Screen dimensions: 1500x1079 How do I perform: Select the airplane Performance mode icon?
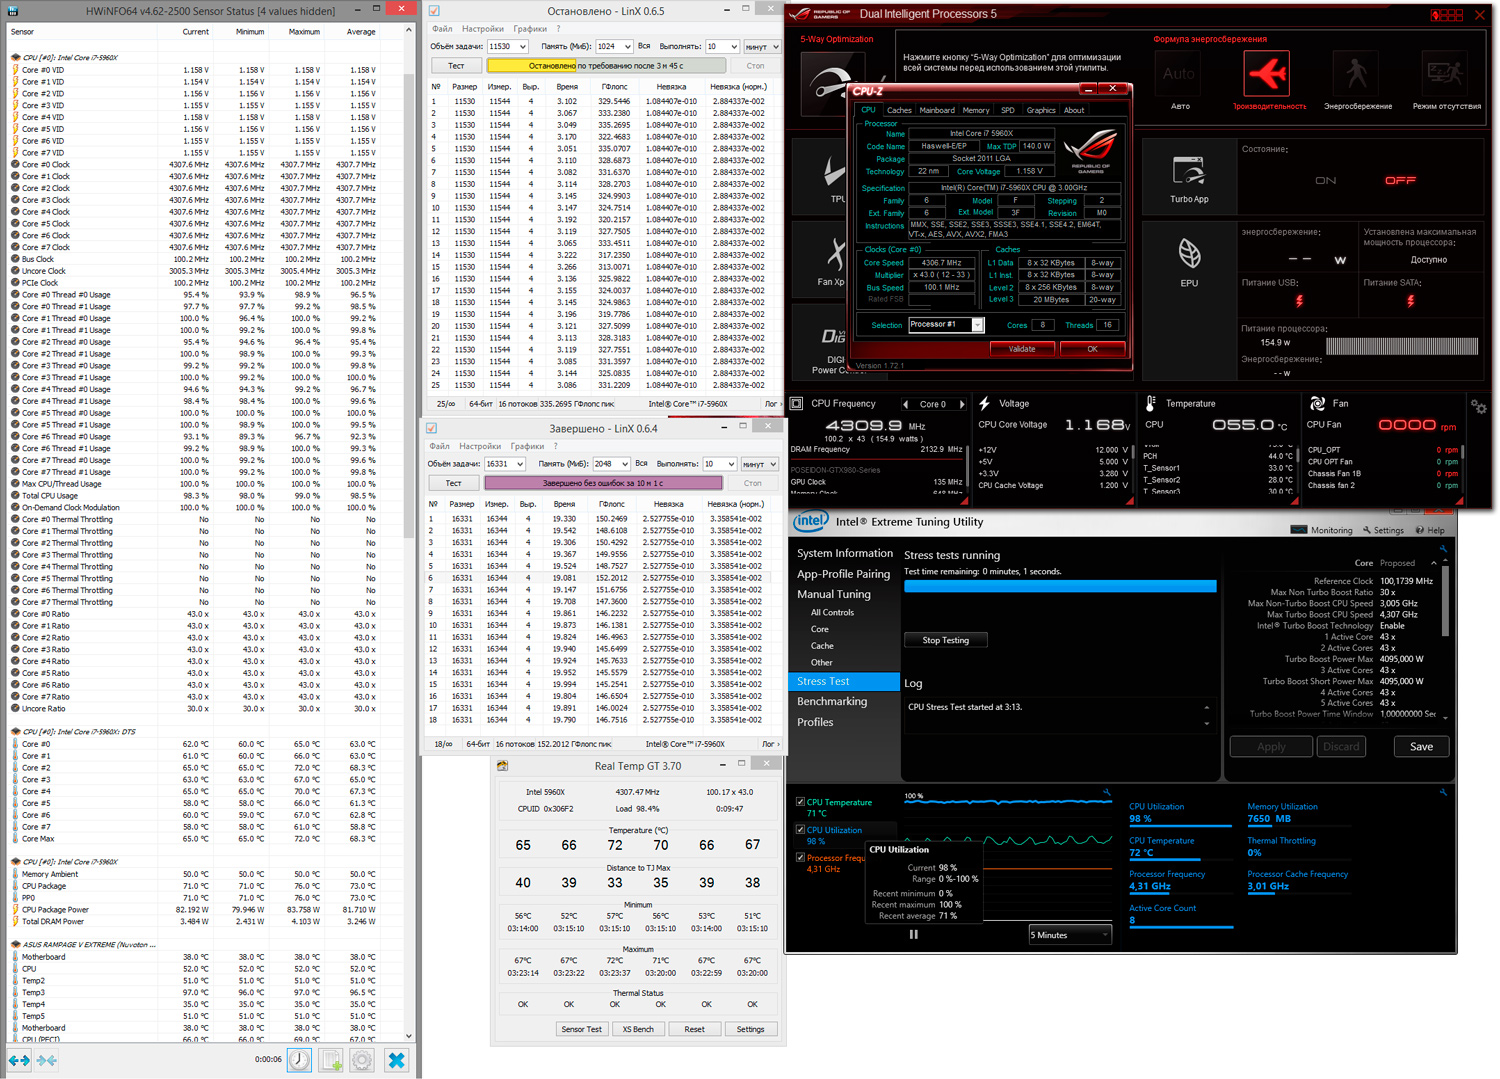pos(1267,74)
